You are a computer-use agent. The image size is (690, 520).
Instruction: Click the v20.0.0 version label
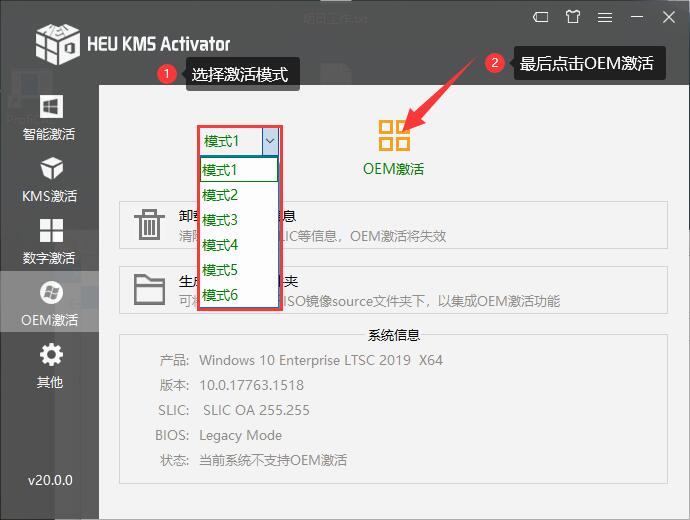click(x=50, y=480)
